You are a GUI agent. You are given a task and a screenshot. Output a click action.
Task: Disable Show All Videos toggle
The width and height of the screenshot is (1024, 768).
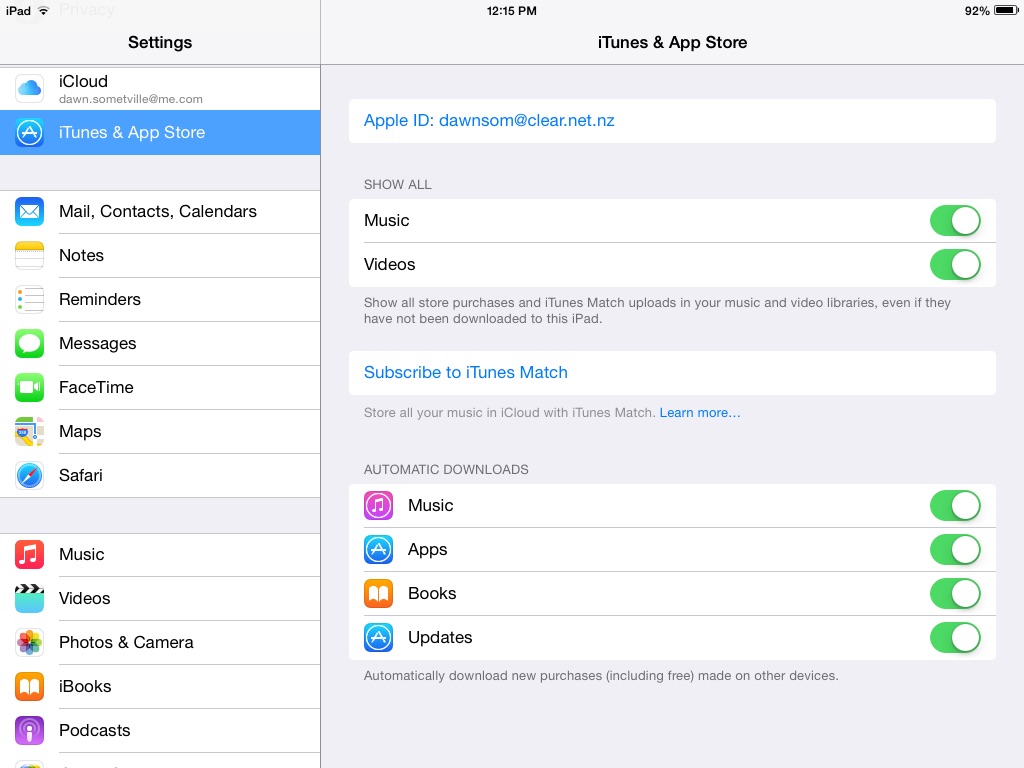(955, 264)
